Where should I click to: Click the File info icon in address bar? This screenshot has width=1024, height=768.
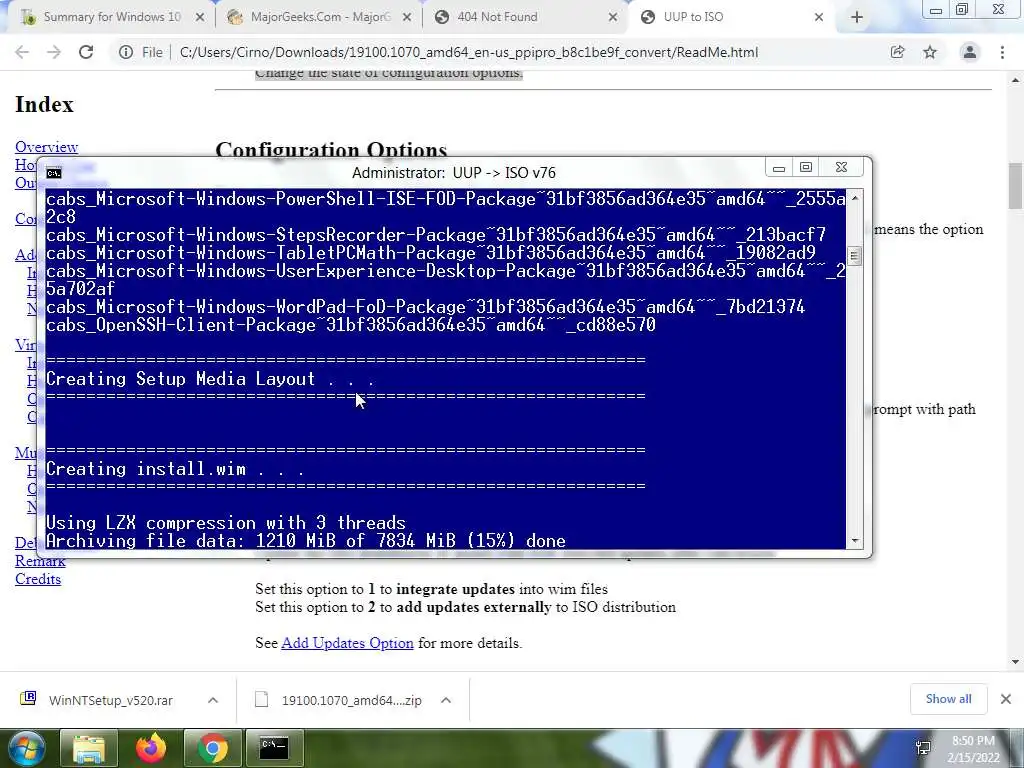click(x=126, y=52)
